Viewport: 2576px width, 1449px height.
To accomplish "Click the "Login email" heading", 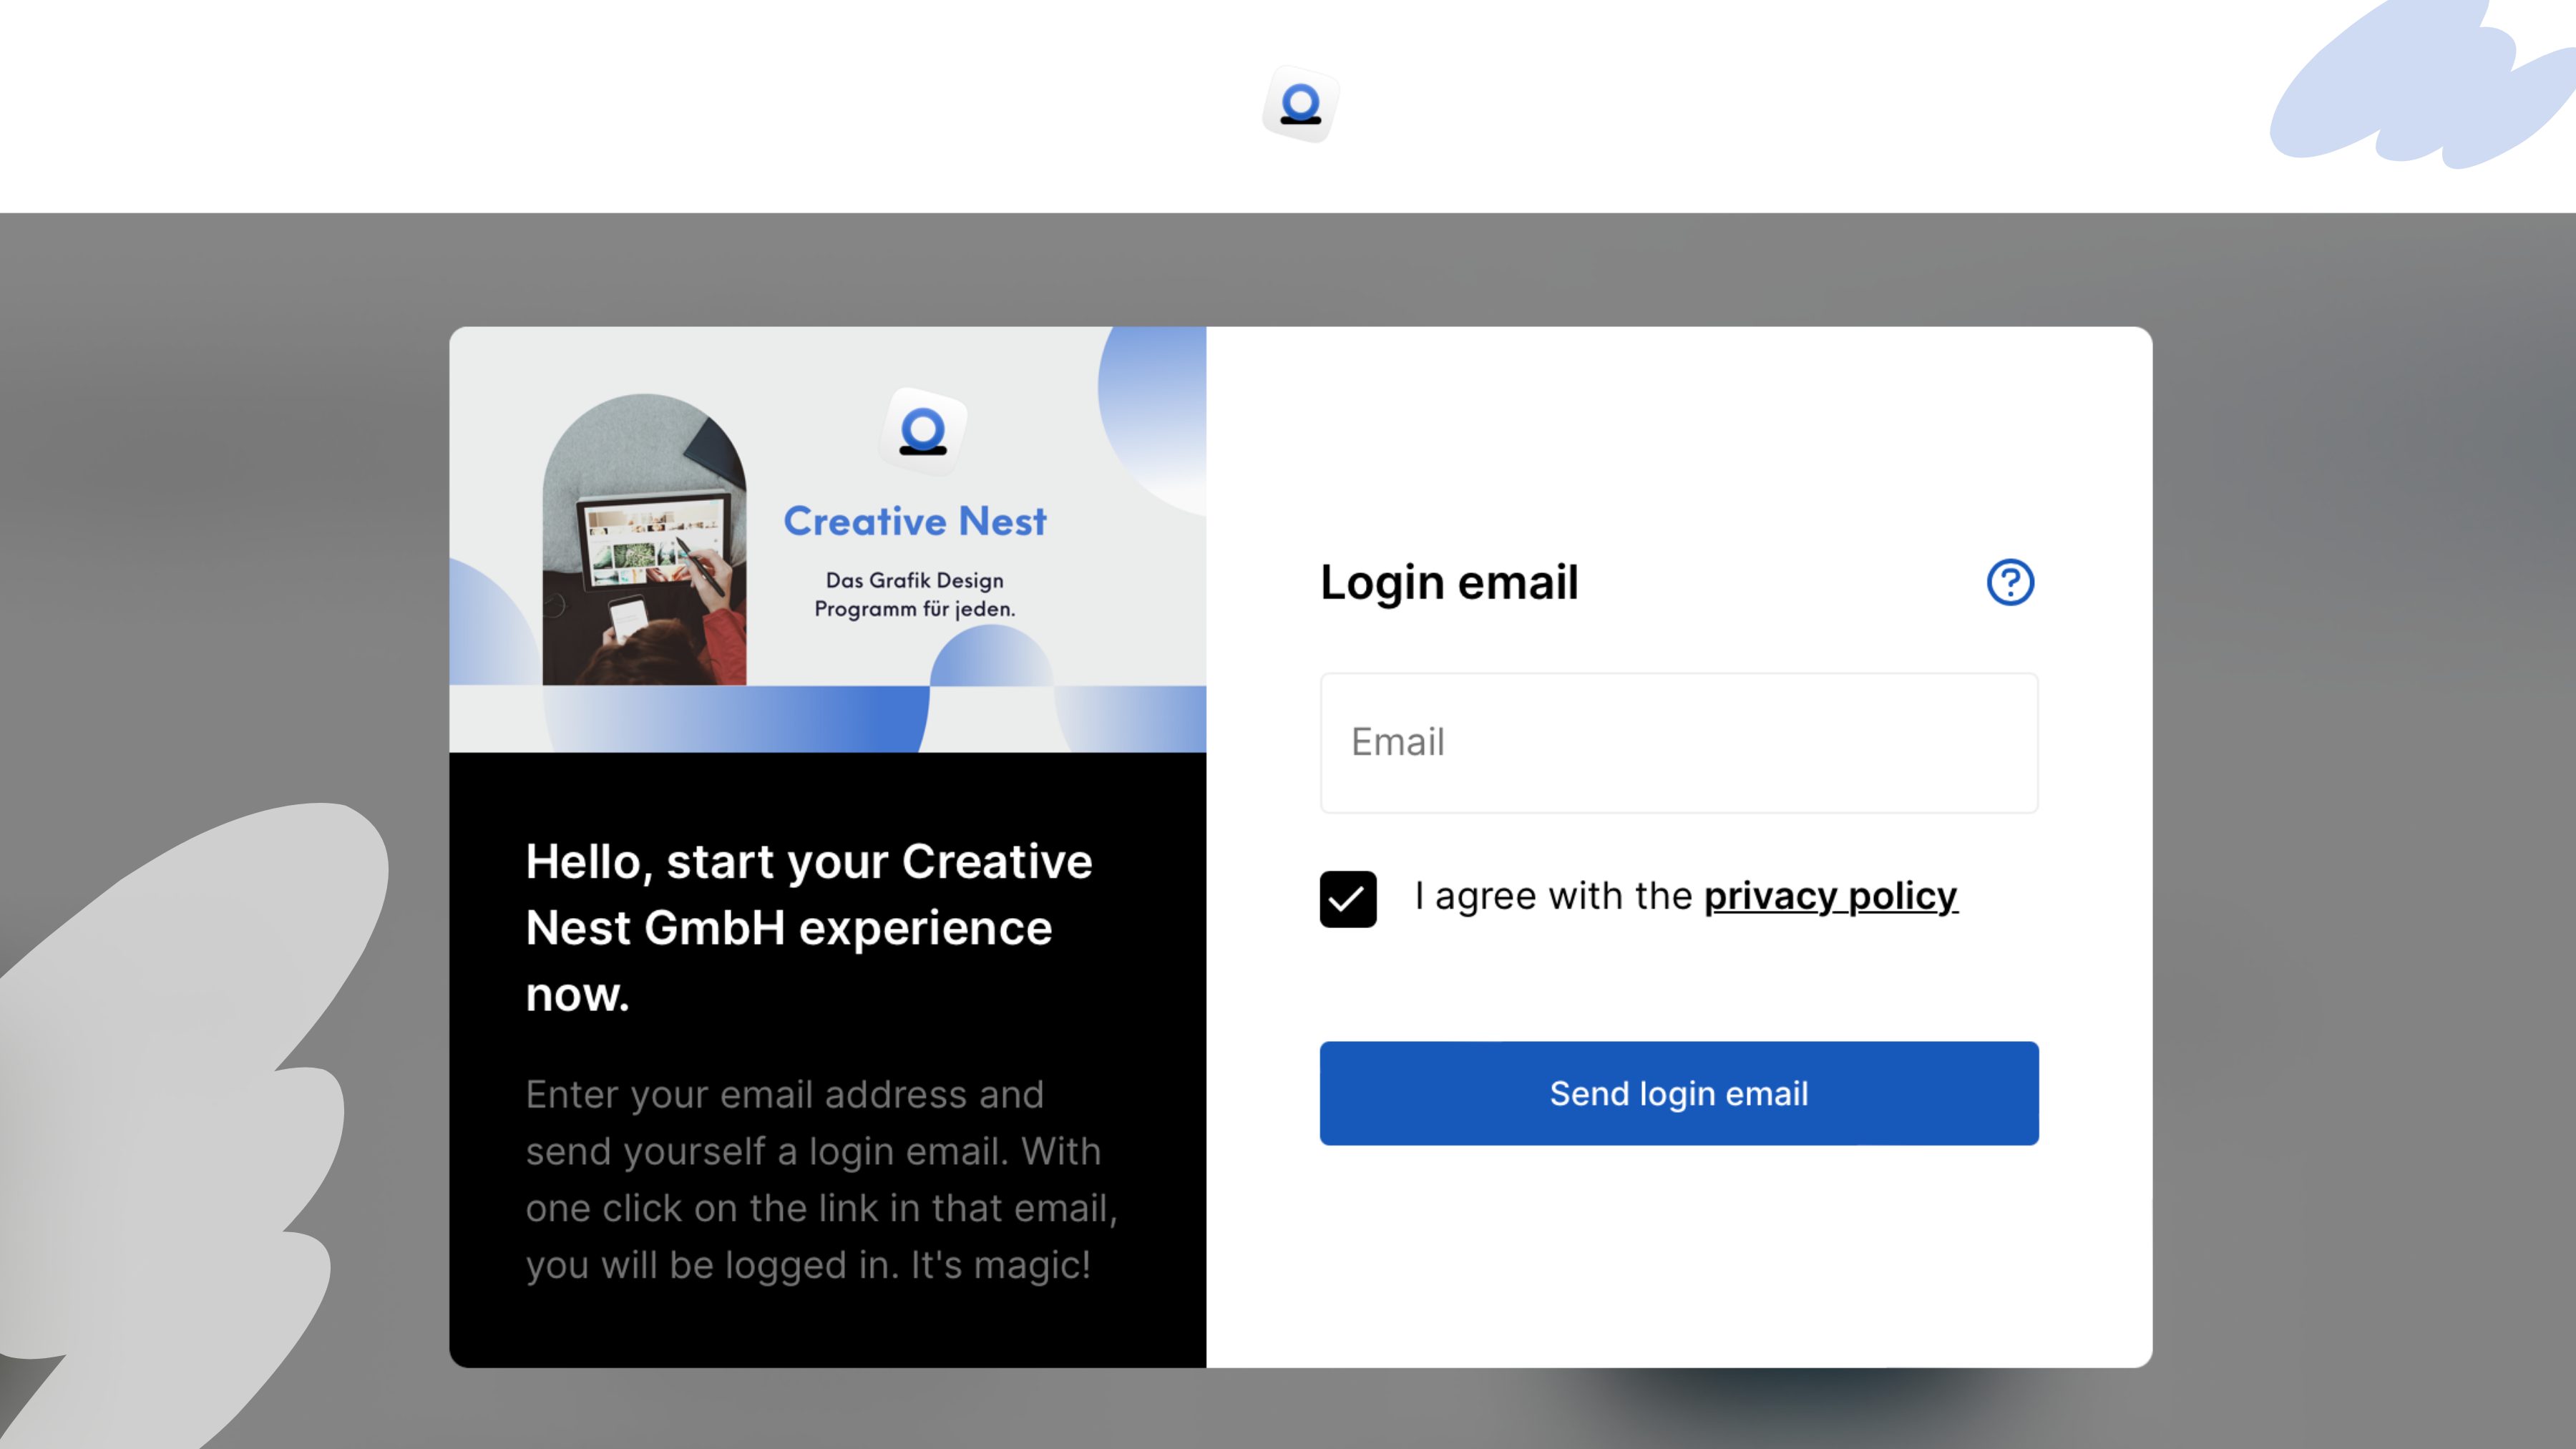I will pyautogui.click(x=1448, y=582).
